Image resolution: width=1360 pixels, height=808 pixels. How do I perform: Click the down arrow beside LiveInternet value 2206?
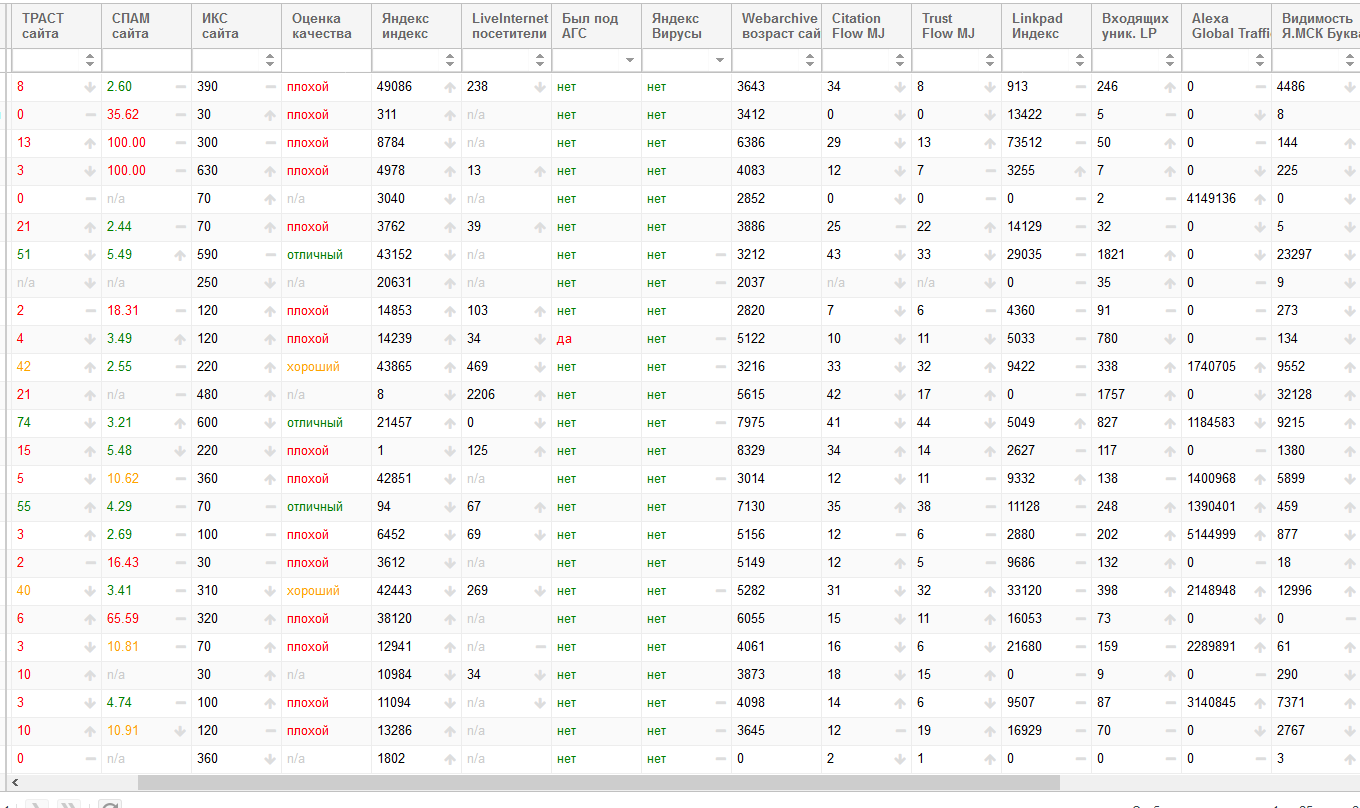pos(540,395)
